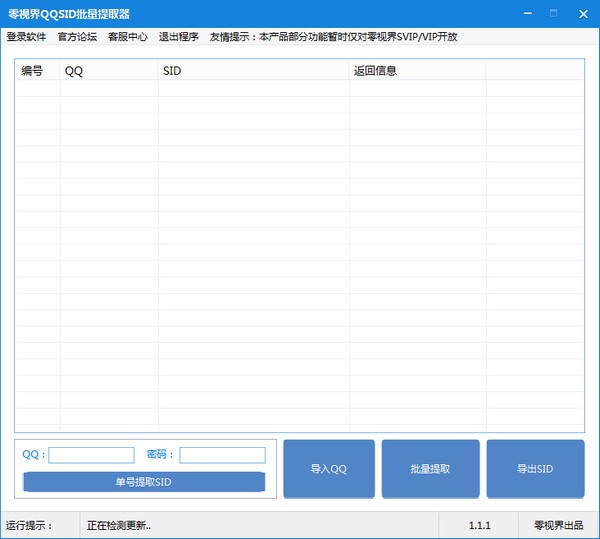Click the version number 1.1.1
Image resolution: width=600 pixels, height=539 pixels.
coord(479,526)
